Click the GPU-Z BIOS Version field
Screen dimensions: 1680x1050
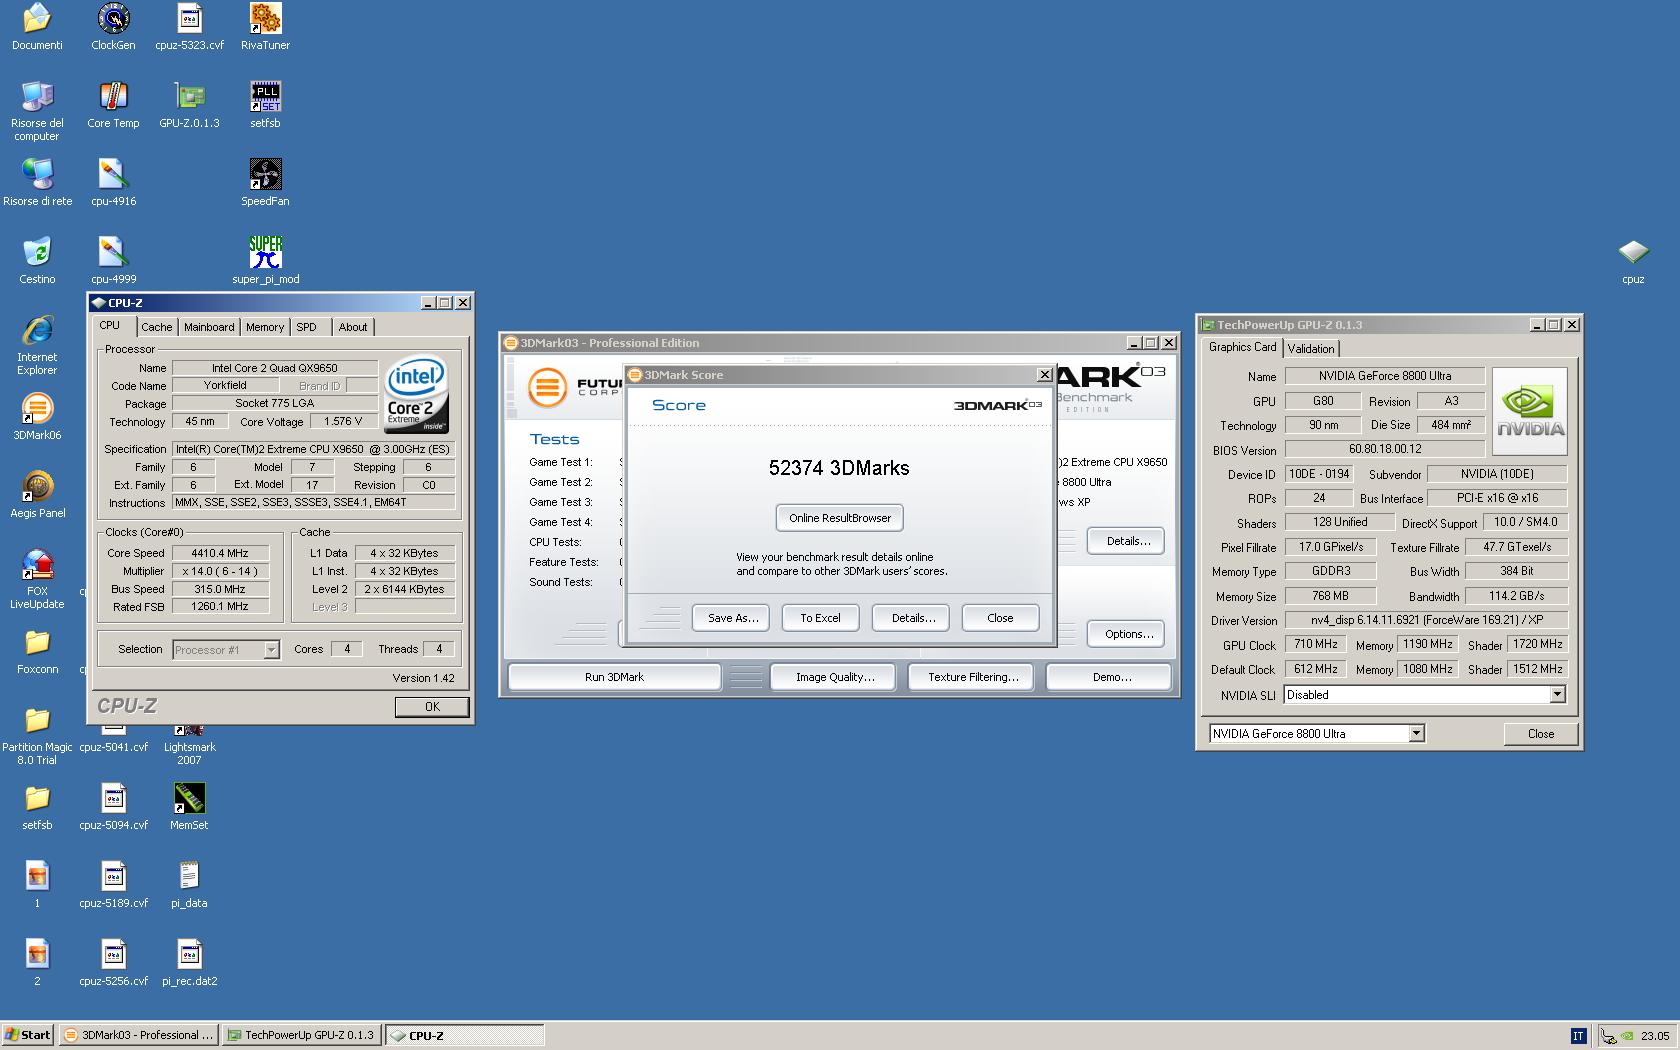tap(1384, 449)
